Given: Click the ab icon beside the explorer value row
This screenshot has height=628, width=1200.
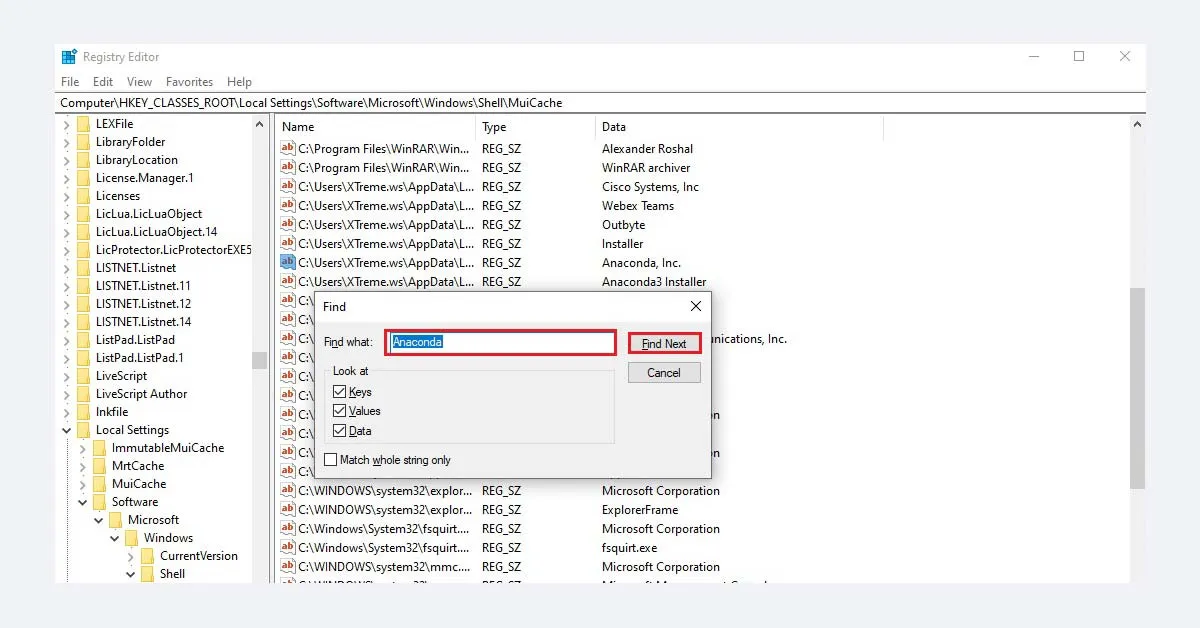Looking at the screenshot, I should click(288, 490).
